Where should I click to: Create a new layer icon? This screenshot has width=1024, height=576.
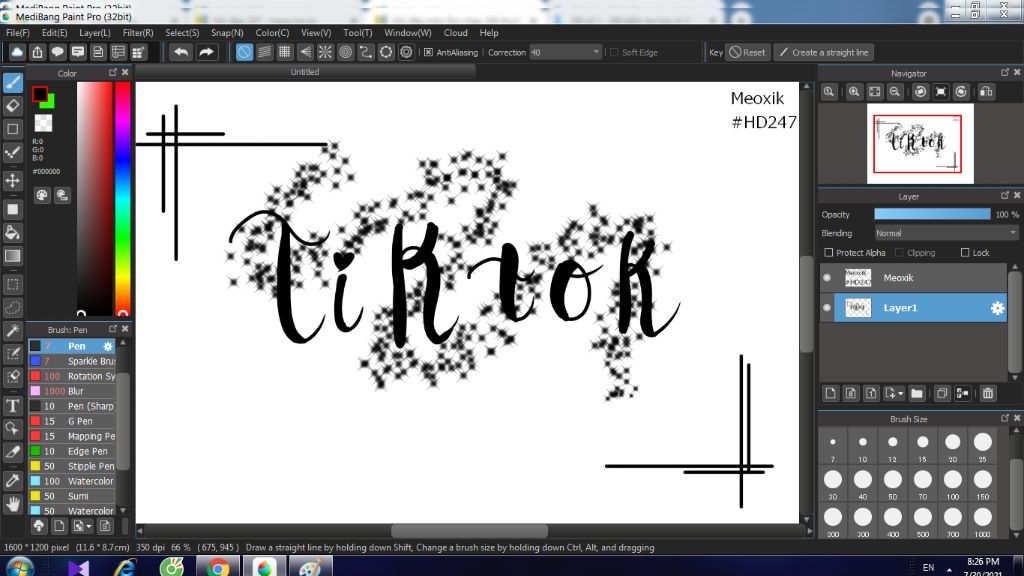tap(830, 393)
